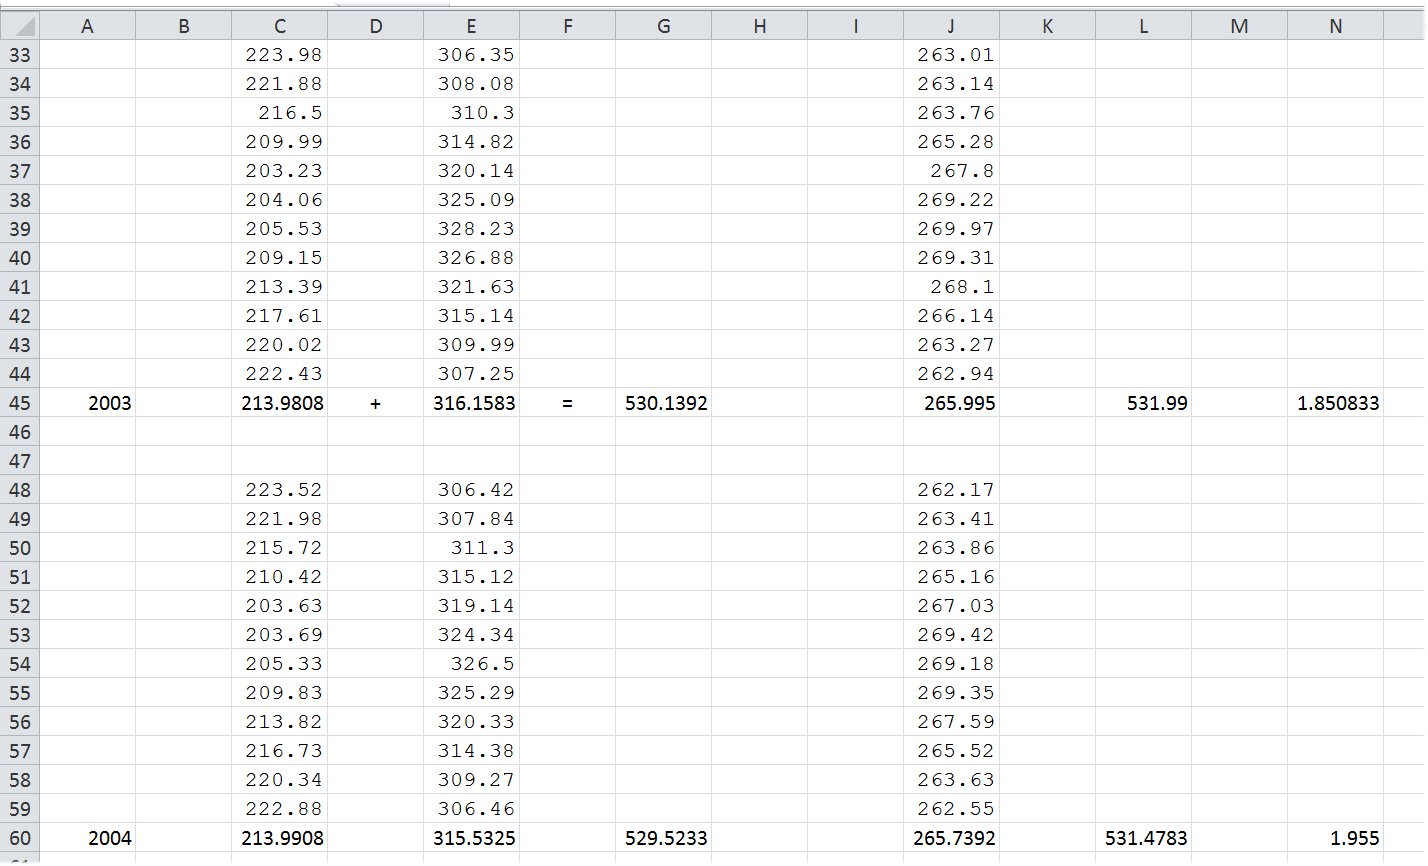Click cell with value 311.3
Image resolution: width=1428 pixels, height=866 pixels.
click(x=471, y=548)
